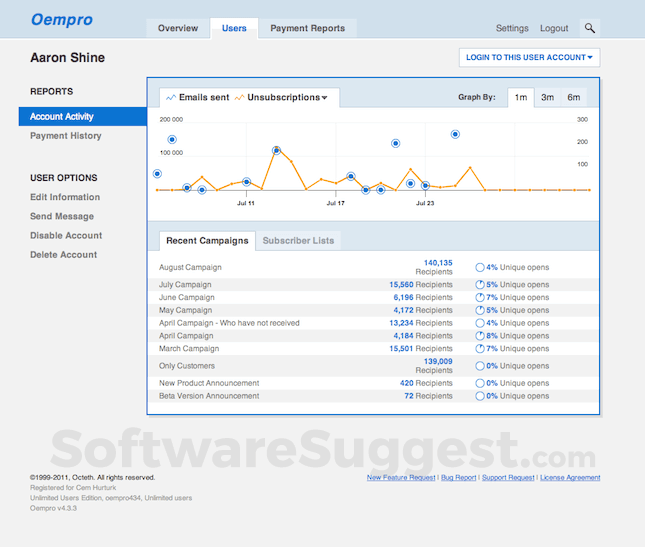
Task: Click the Bug Report footer link
Action: pos(458,478)
